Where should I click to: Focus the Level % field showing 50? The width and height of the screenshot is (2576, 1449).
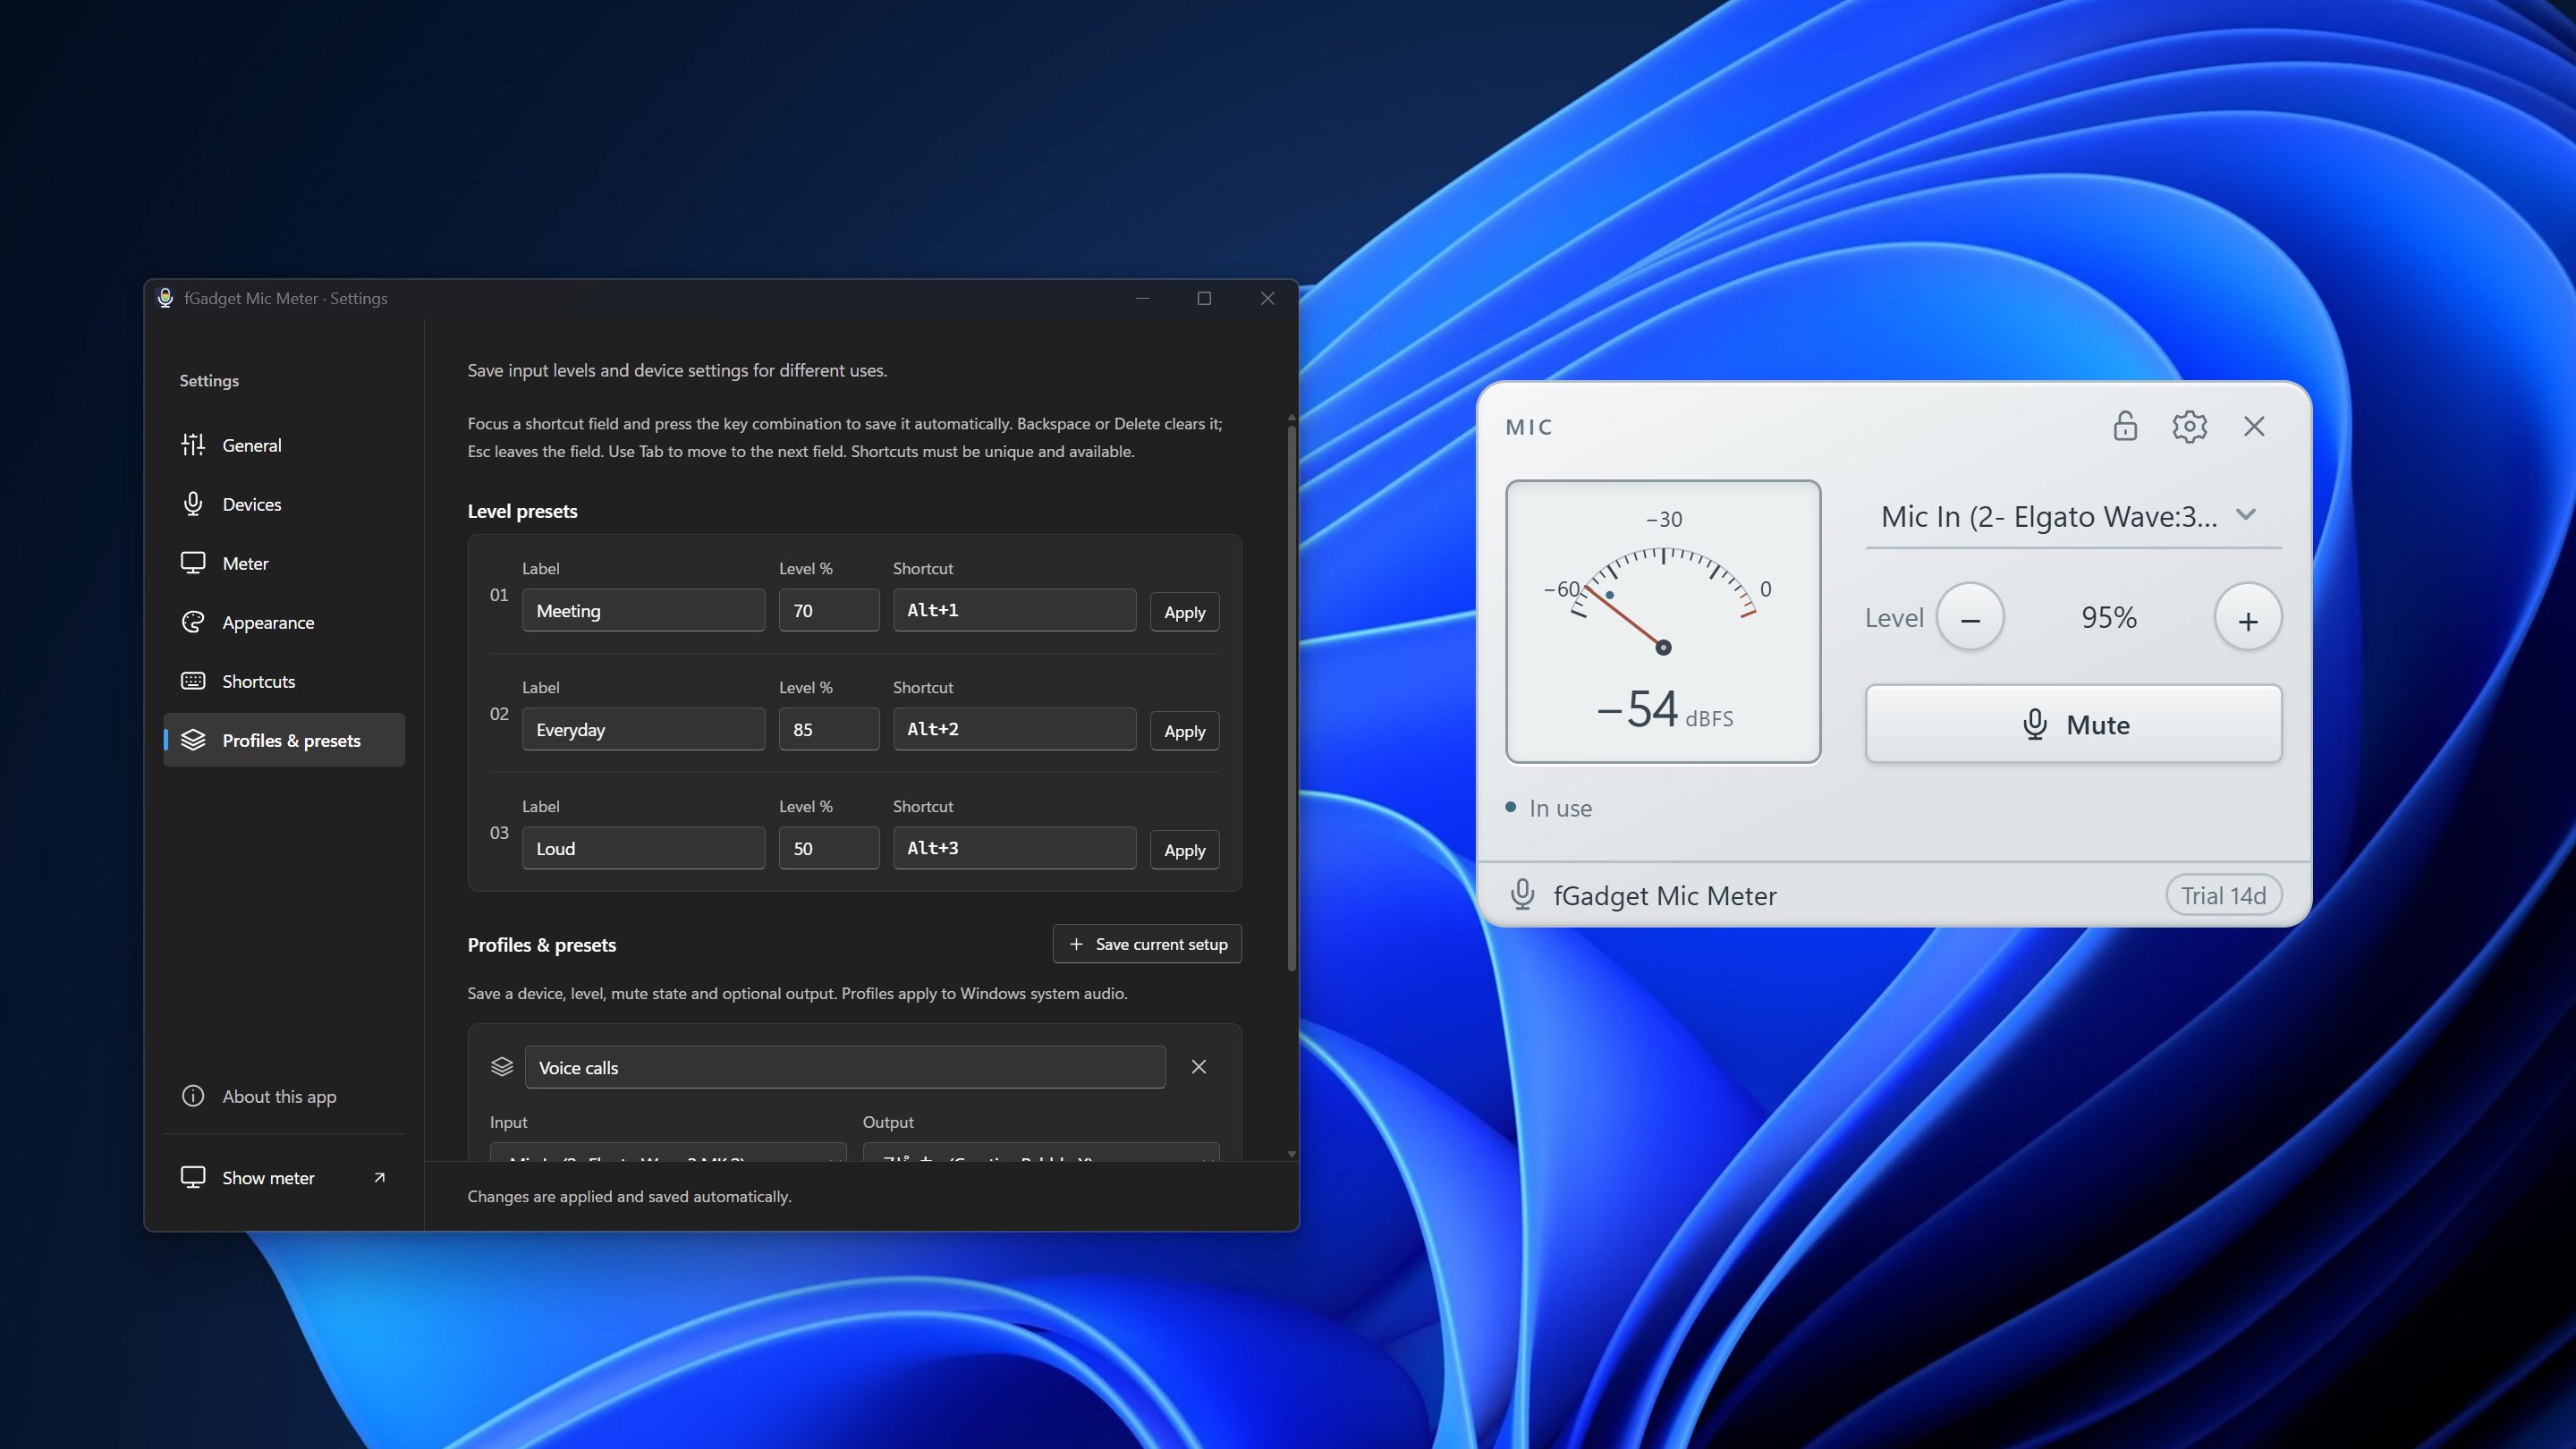tap(829, 848)
